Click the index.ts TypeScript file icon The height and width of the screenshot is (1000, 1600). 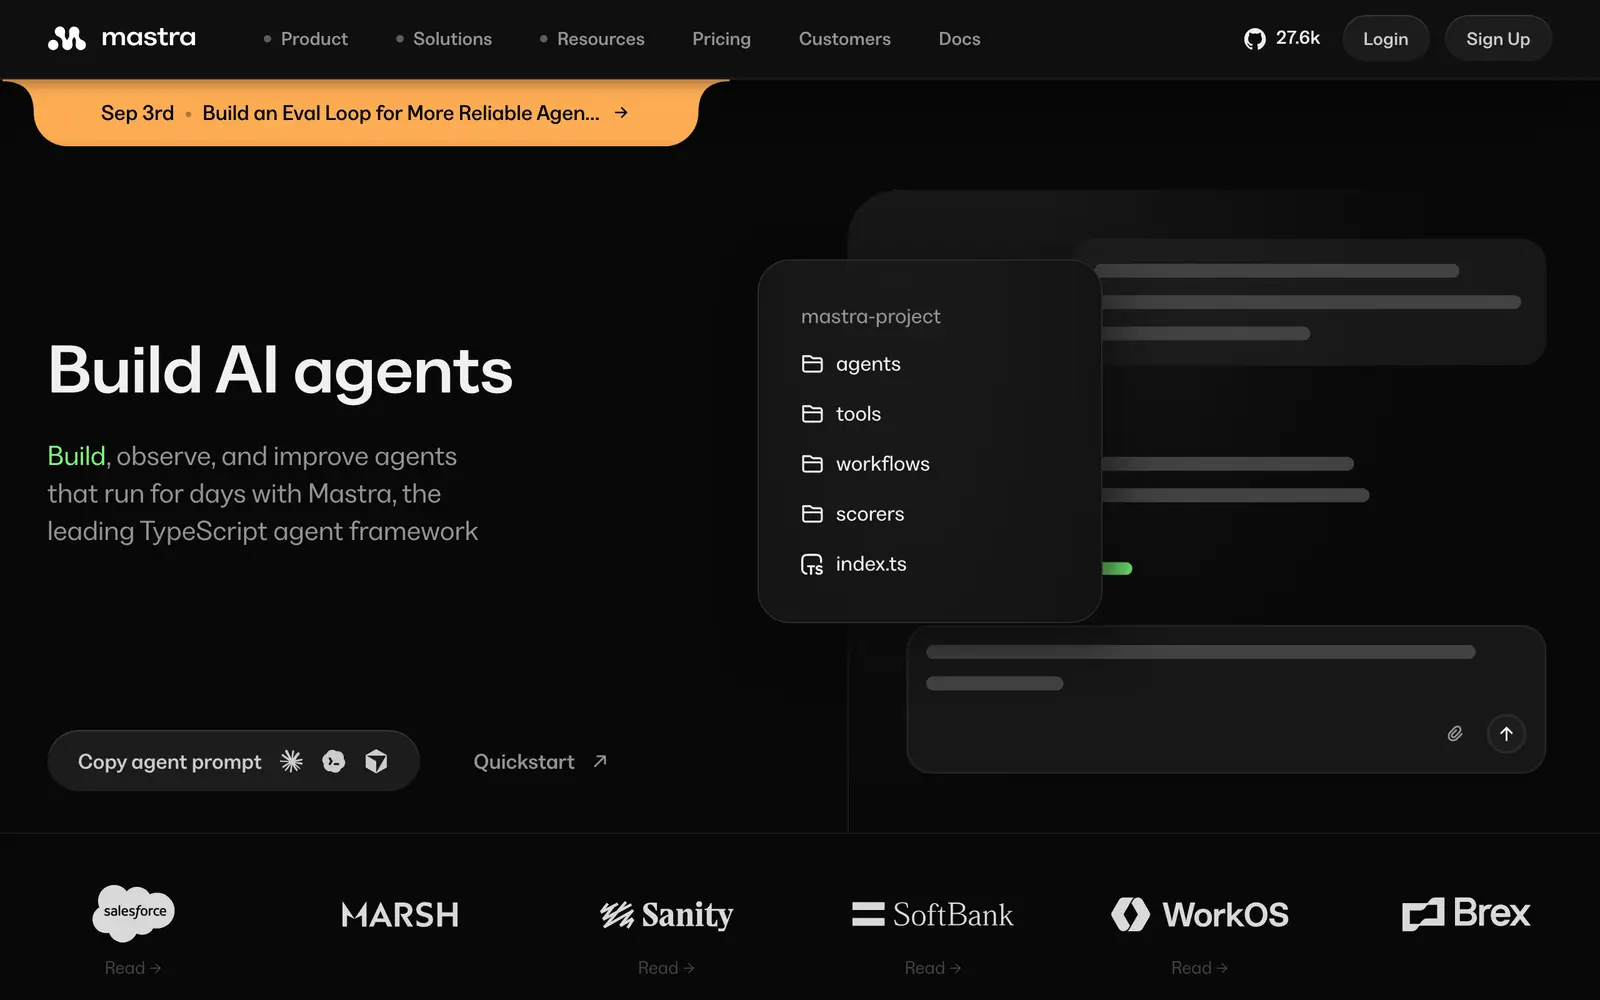pos(812,564)
